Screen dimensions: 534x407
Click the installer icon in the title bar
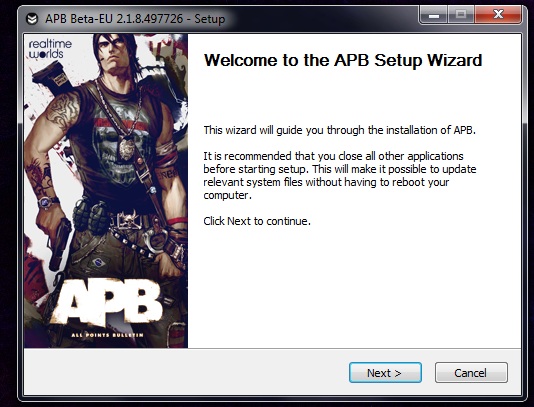point(32,19)
